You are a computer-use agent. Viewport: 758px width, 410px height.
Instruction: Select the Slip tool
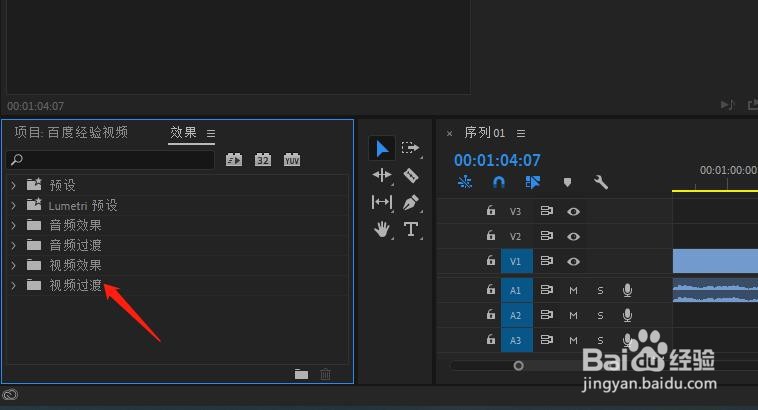coord(382,202)
